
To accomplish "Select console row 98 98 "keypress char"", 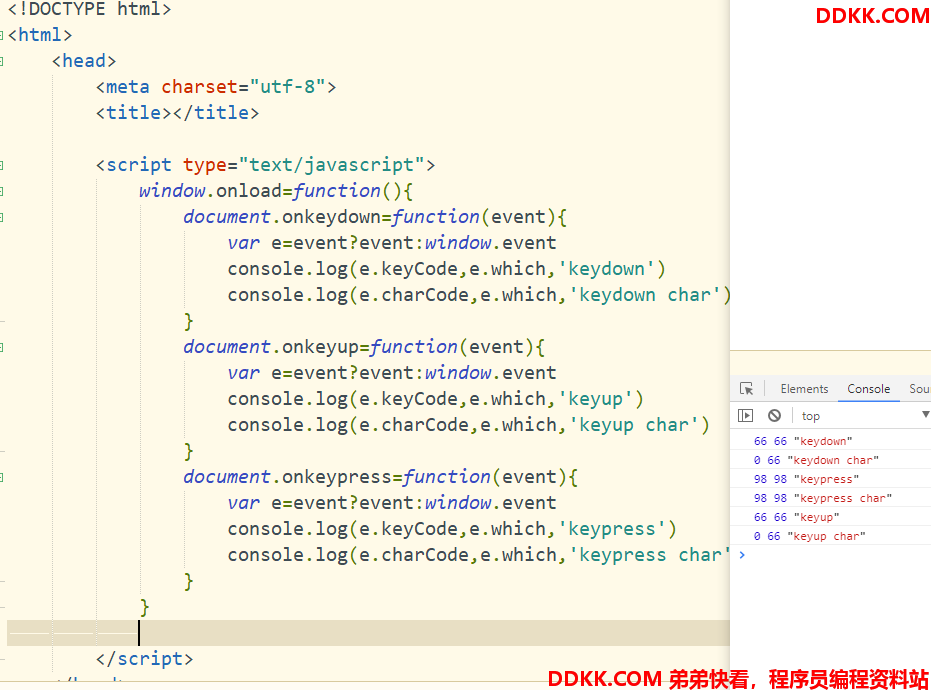I will (x=831, y=498).
